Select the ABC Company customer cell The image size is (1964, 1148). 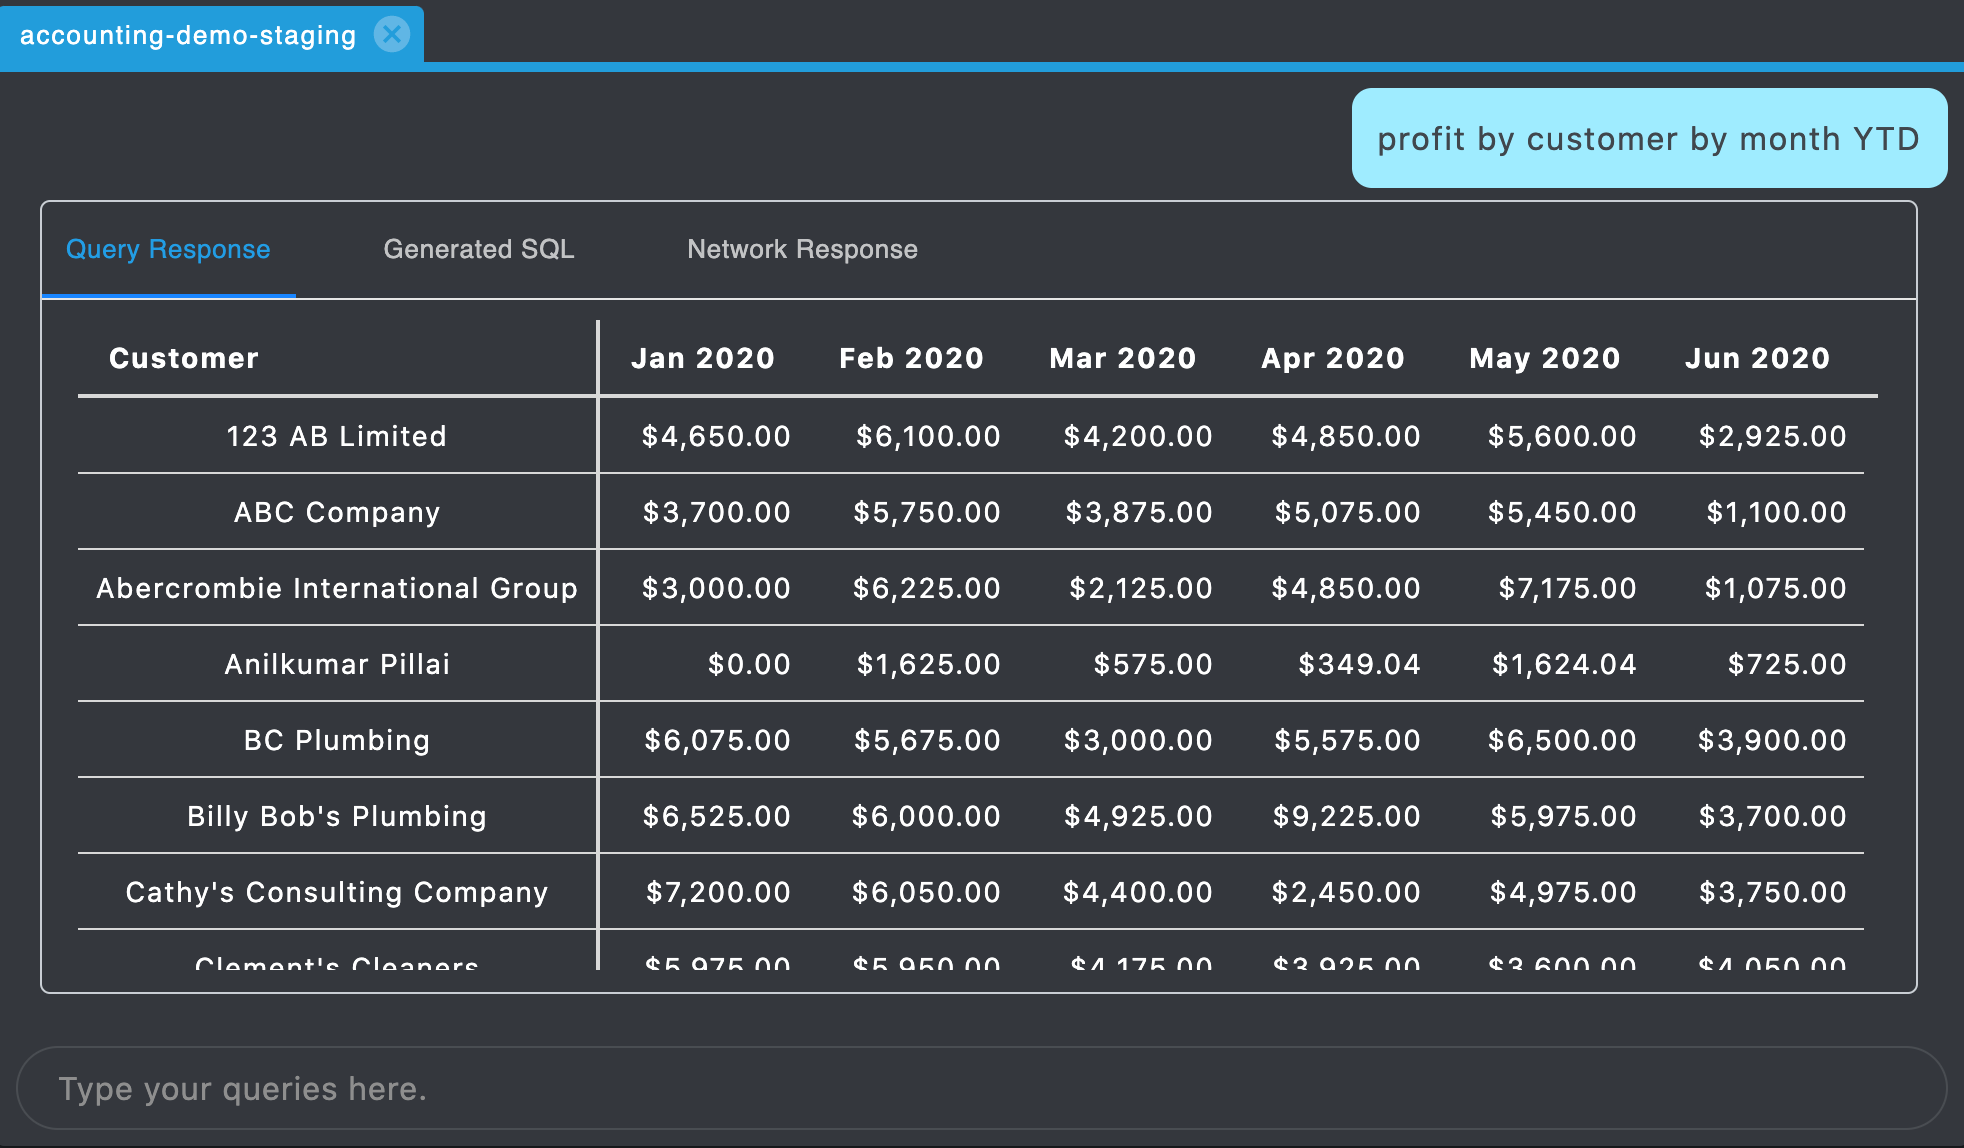click(x=336, y=512)
